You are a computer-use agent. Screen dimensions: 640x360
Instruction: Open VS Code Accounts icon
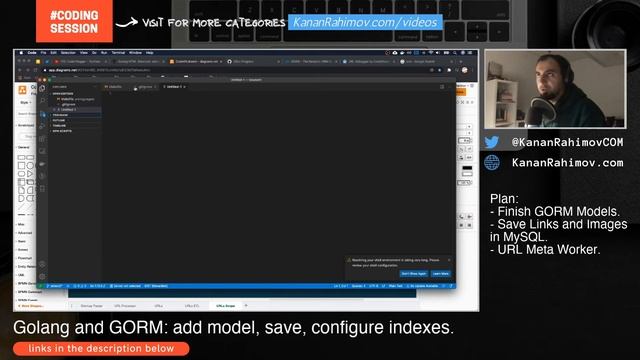coord(42,264)
